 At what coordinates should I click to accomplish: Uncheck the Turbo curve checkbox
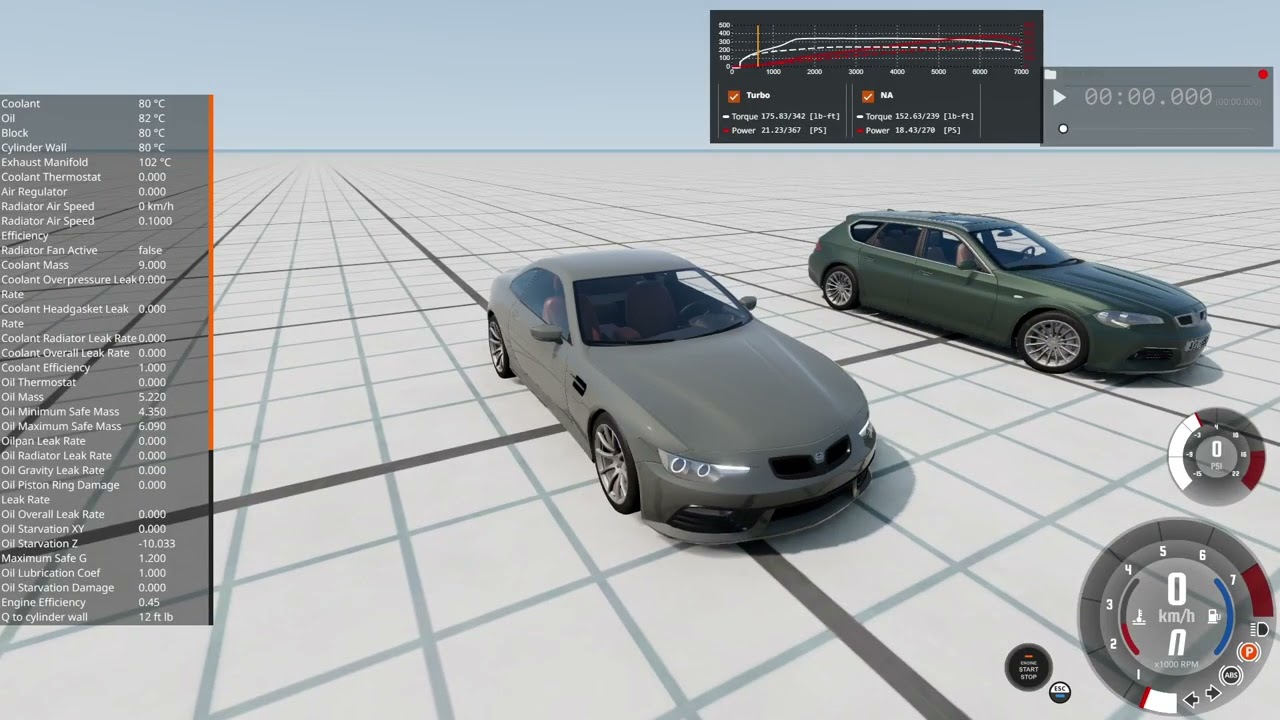click(x=734, y=96)
